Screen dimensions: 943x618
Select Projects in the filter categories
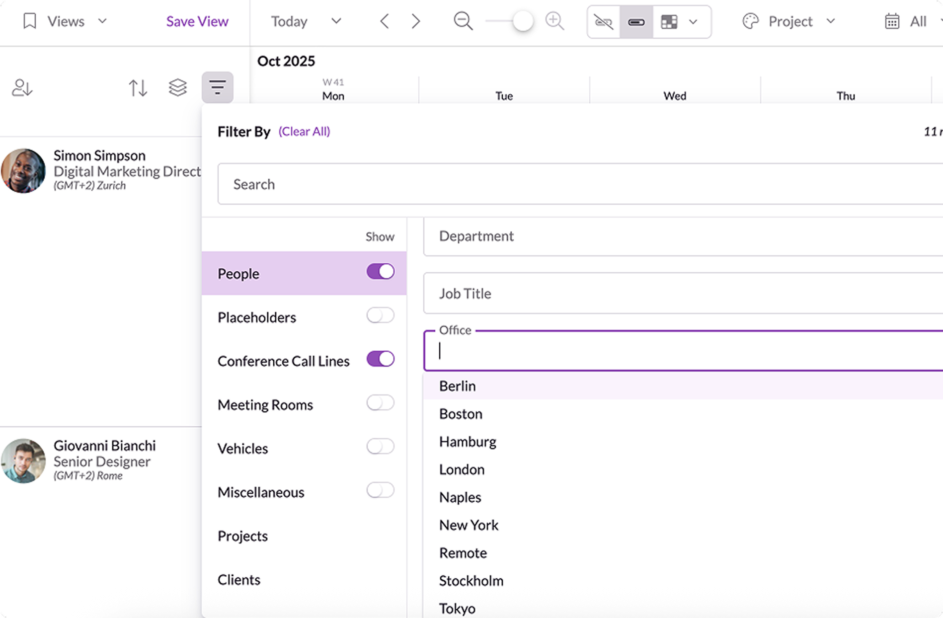(241, 535)
